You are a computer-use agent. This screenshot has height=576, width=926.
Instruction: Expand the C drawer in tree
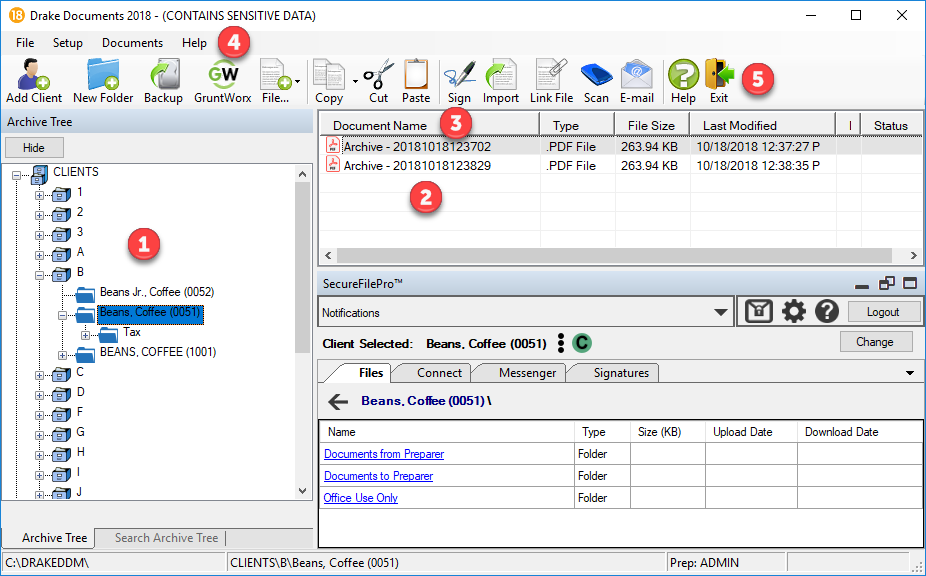tap(39, 375)
